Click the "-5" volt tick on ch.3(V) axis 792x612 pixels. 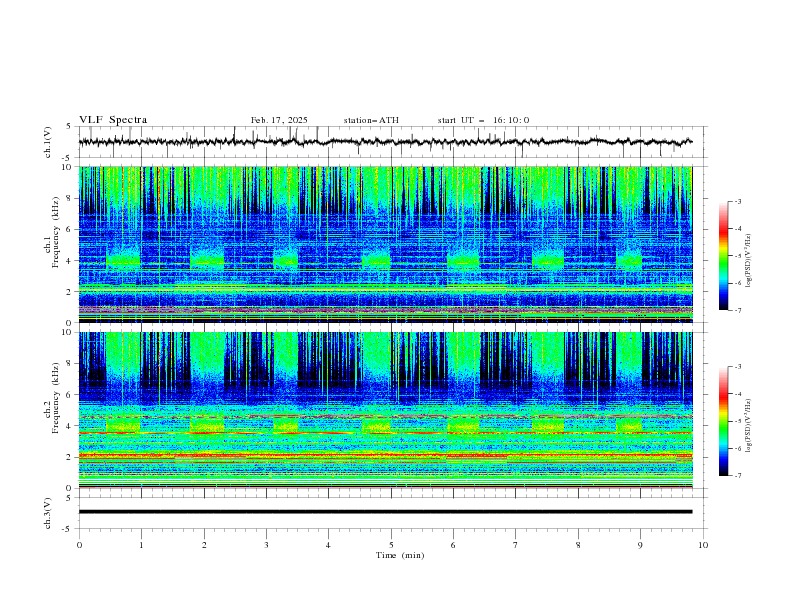click(67, 529)
